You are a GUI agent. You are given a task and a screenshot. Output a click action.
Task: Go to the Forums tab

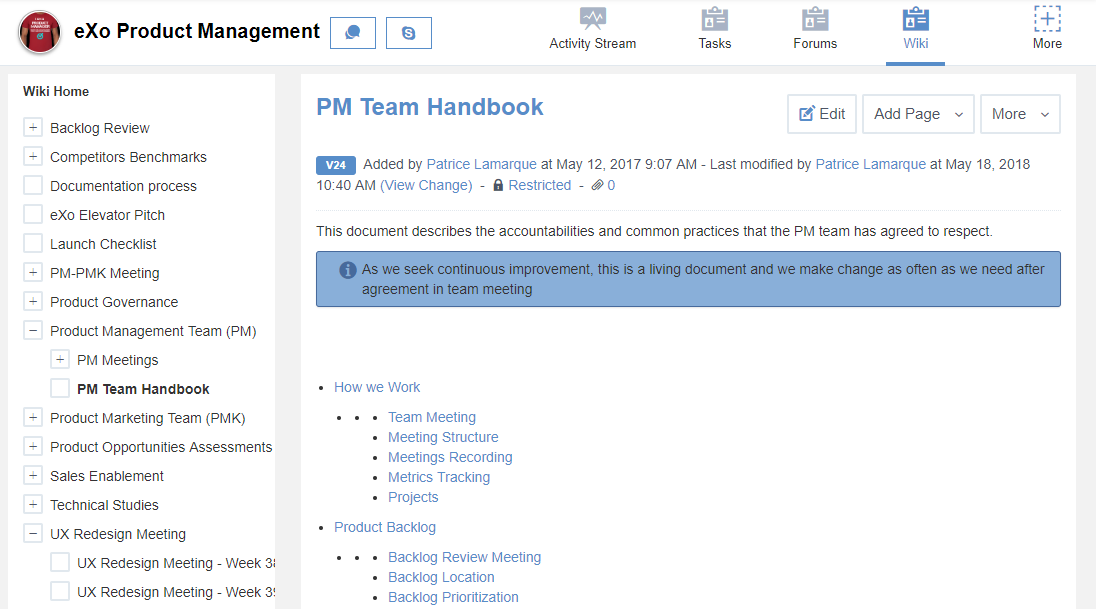pyautogui.click(x=815, y=29)
